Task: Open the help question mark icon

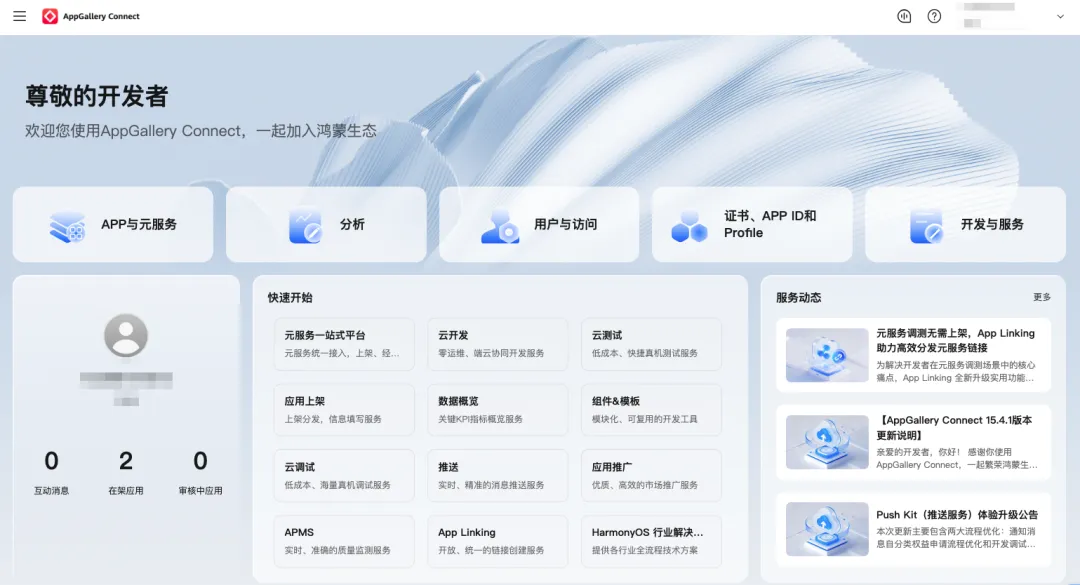Action: click(x=934, y=16)
